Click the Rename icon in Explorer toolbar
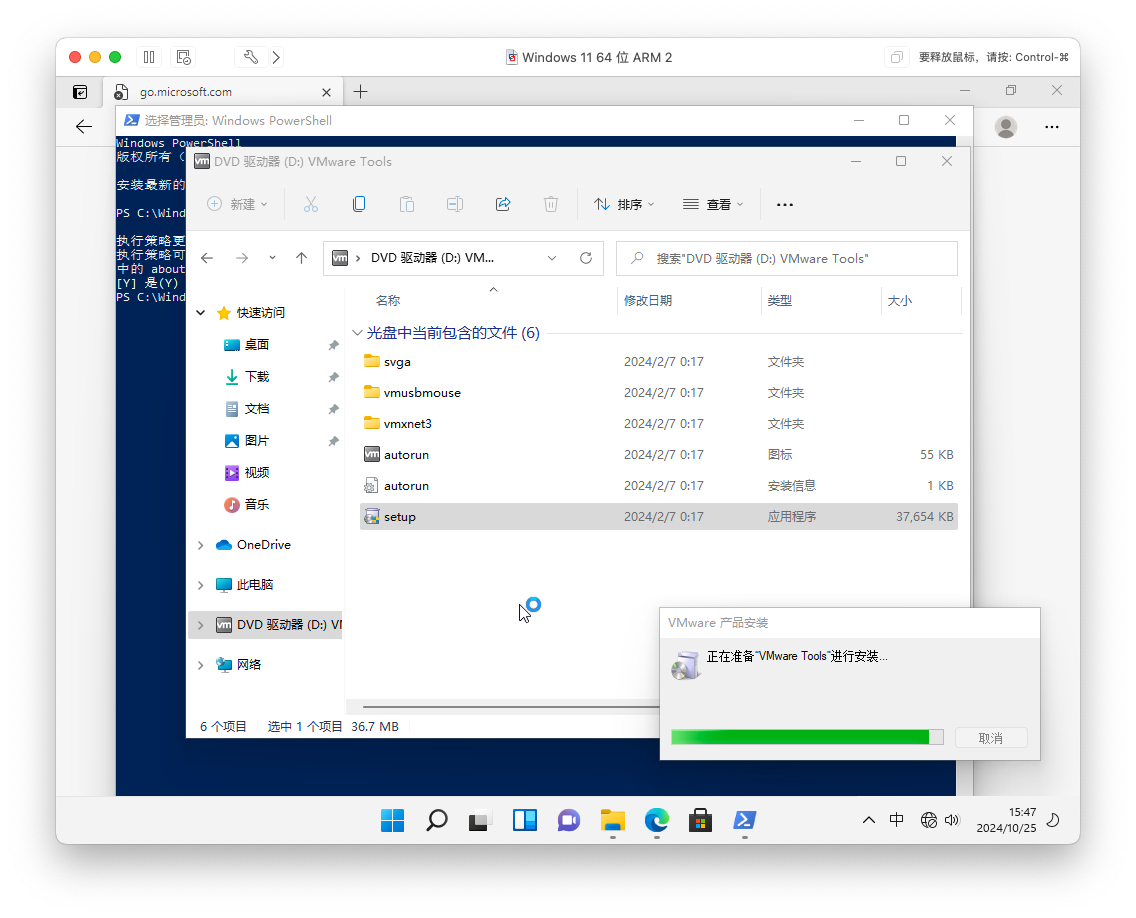This screenshot has height=918, width=1136. [x=455, y=204]
